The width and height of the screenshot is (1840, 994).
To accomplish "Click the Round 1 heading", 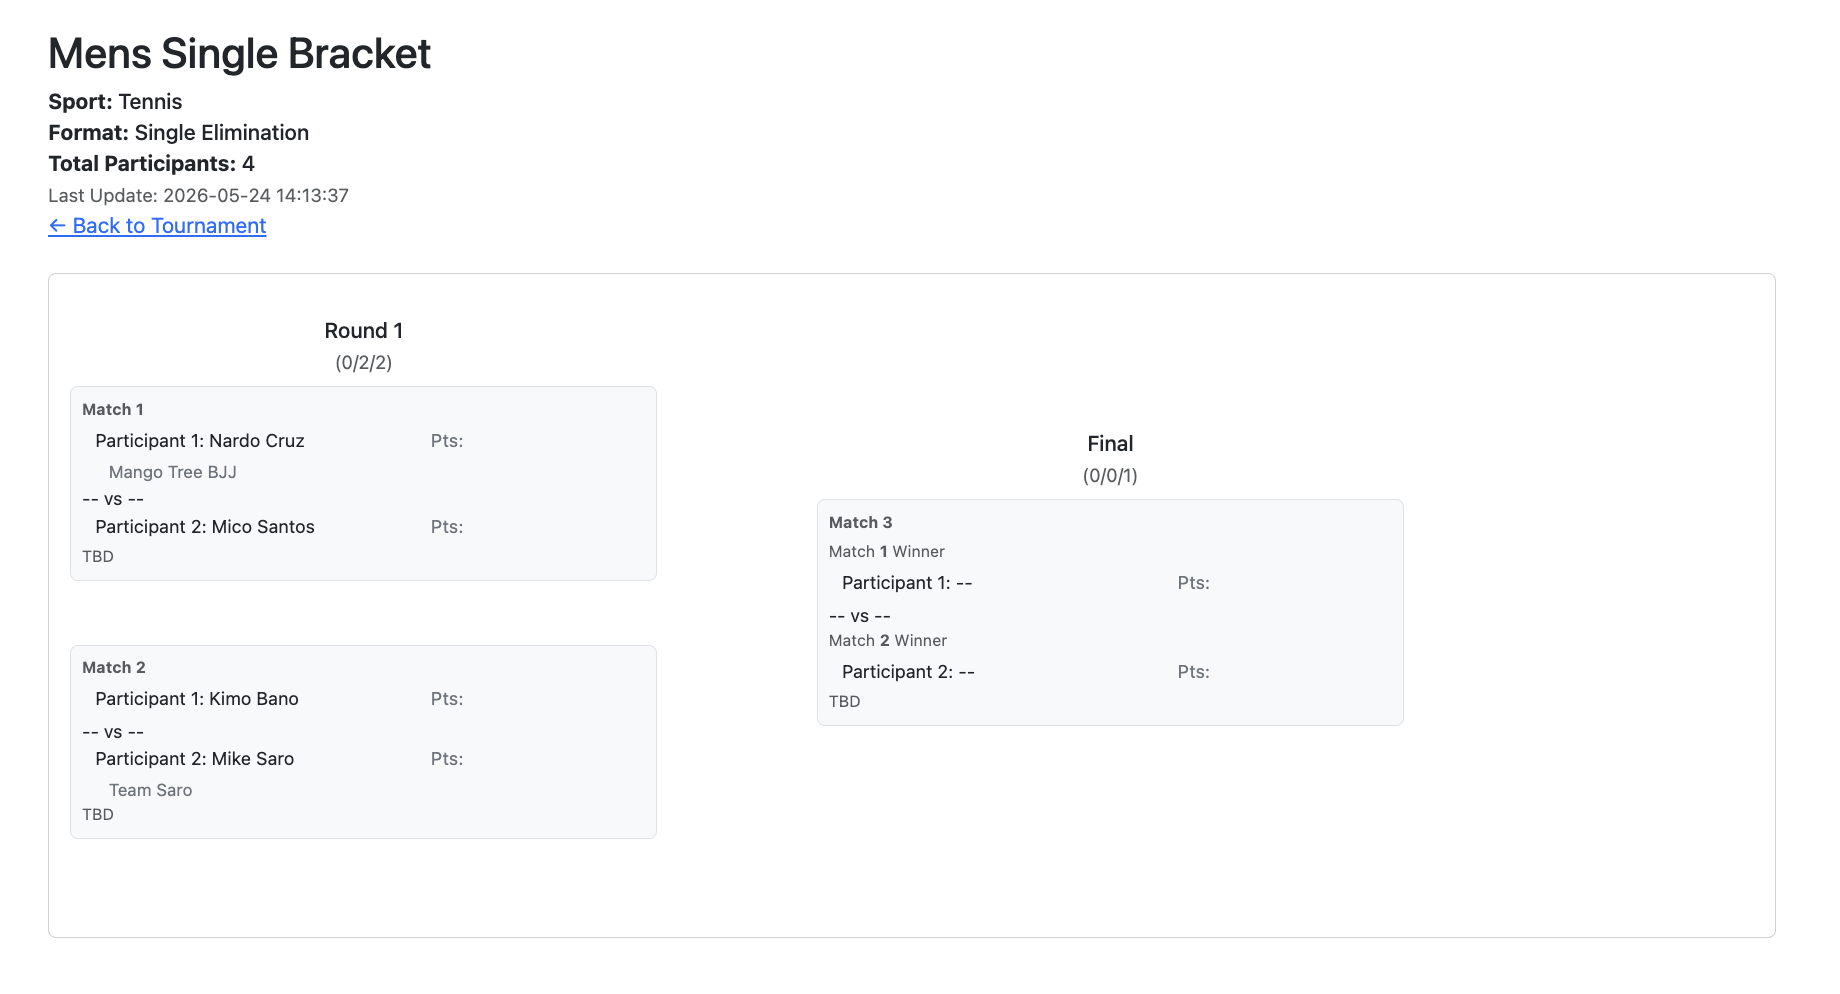I will [364, 331].
